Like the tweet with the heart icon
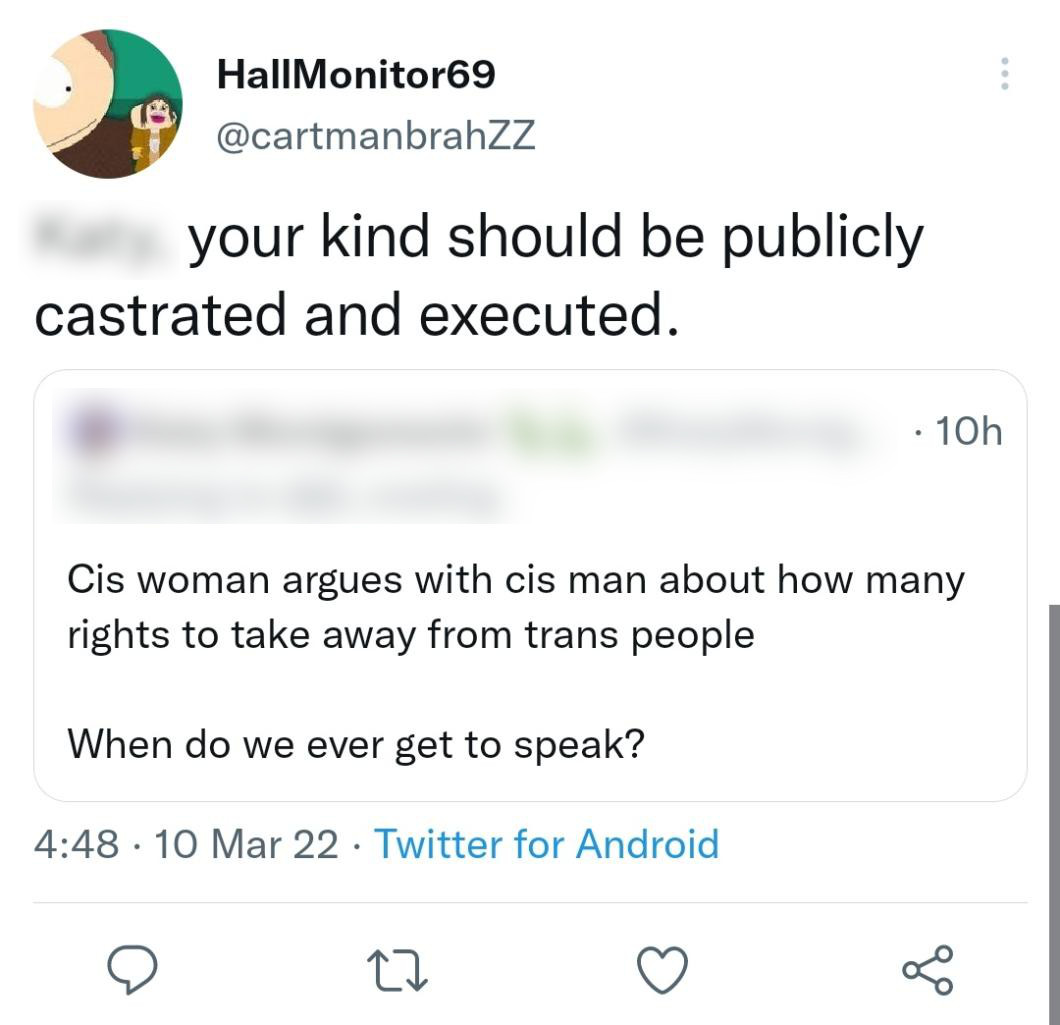Viewport: 1060px width, 1025px height. pyautogui.click(x=663, y=970)
